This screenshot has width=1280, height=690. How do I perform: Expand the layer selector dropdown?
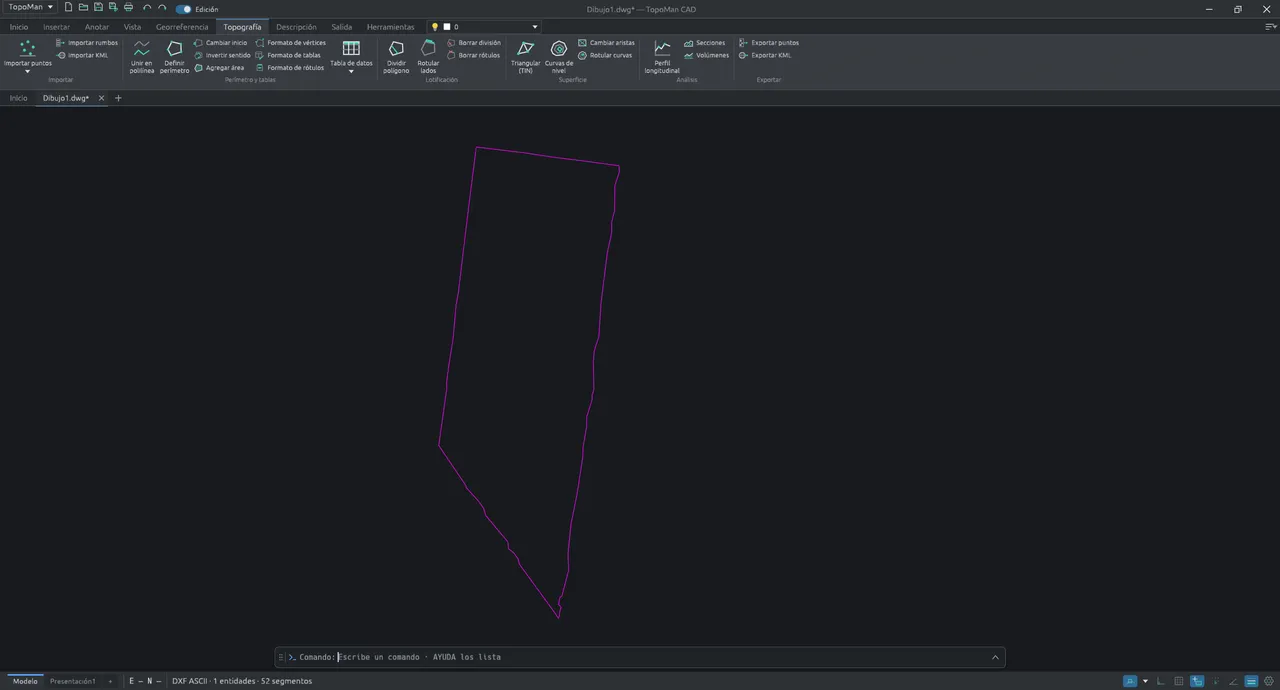(x=535, y=27)
